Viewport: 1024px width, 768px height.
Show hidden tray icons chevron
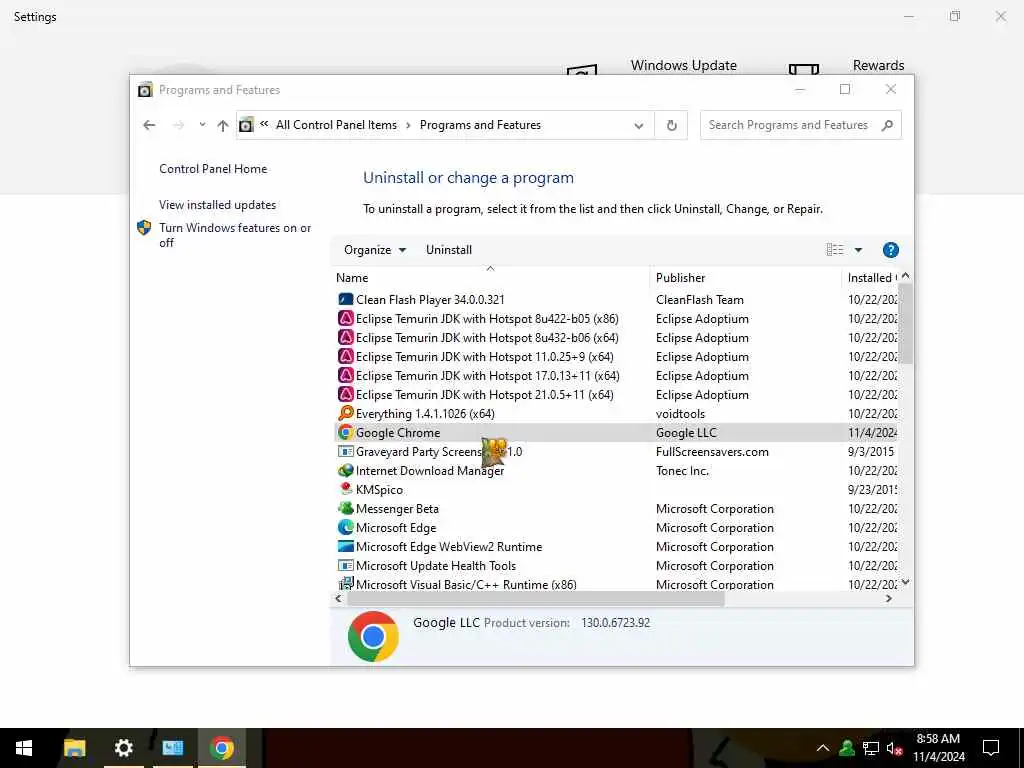point(823,748)
